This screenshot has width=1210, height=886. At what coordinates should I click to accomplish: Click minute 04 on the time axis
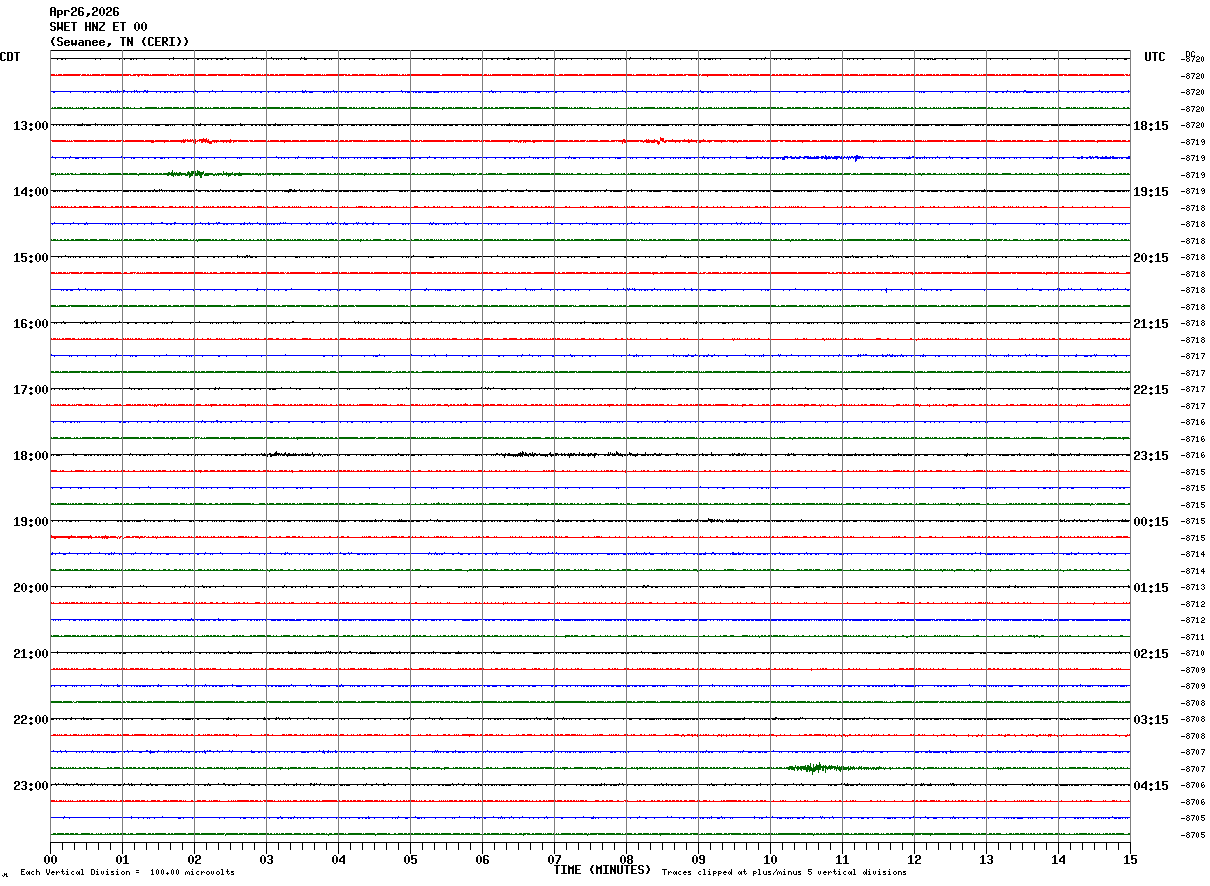[x=339, y=859]
